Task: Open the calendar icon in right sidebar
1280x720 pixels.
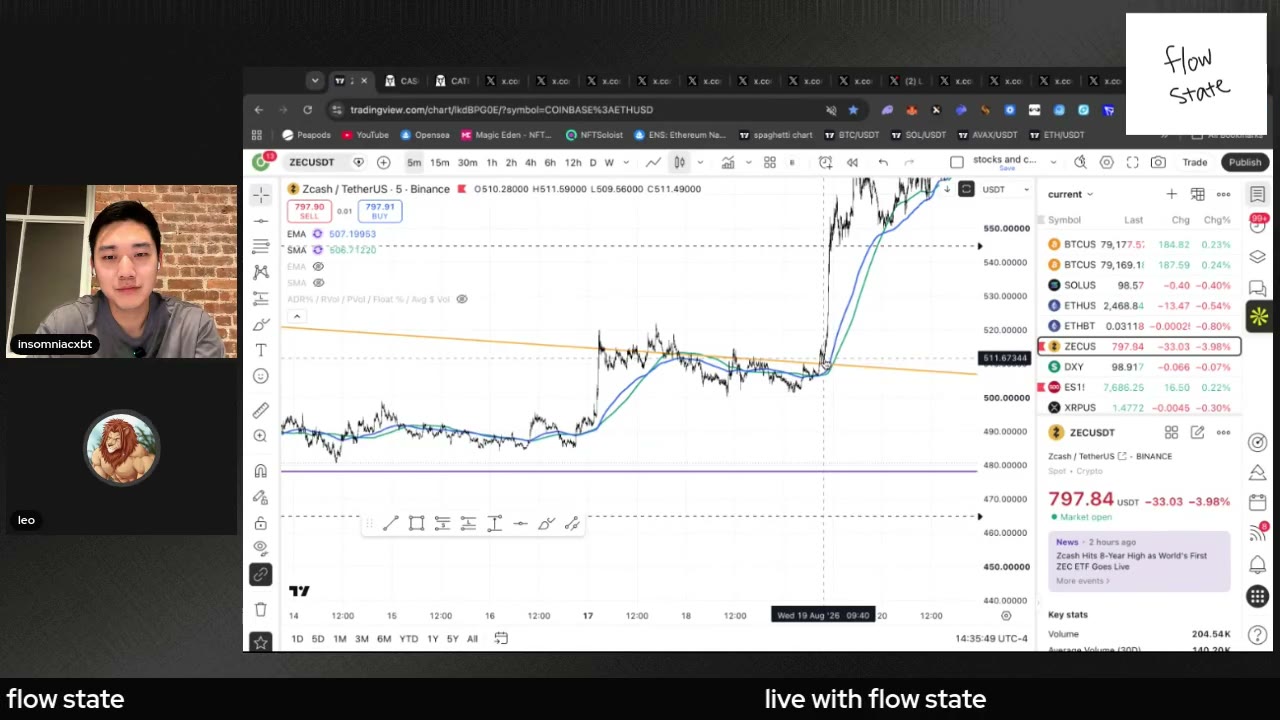Action: (1258, 502)
